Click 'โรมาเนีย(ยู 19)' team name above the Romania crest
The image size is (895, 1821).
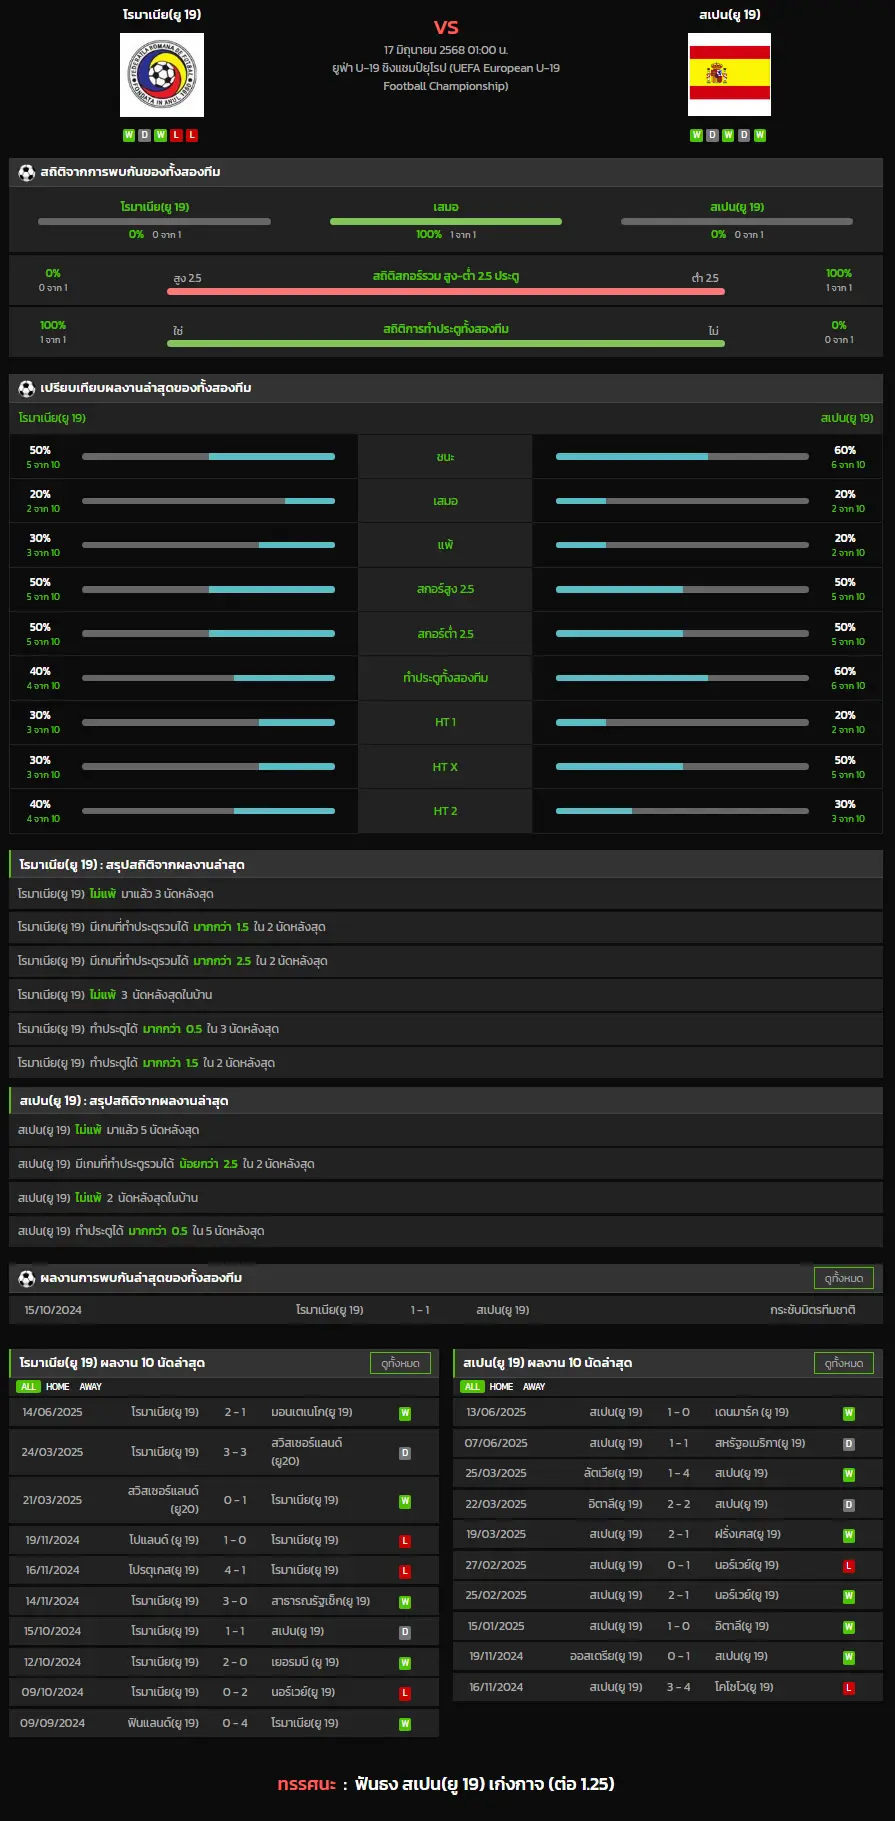pyautogui.click(x=162, y=15)
